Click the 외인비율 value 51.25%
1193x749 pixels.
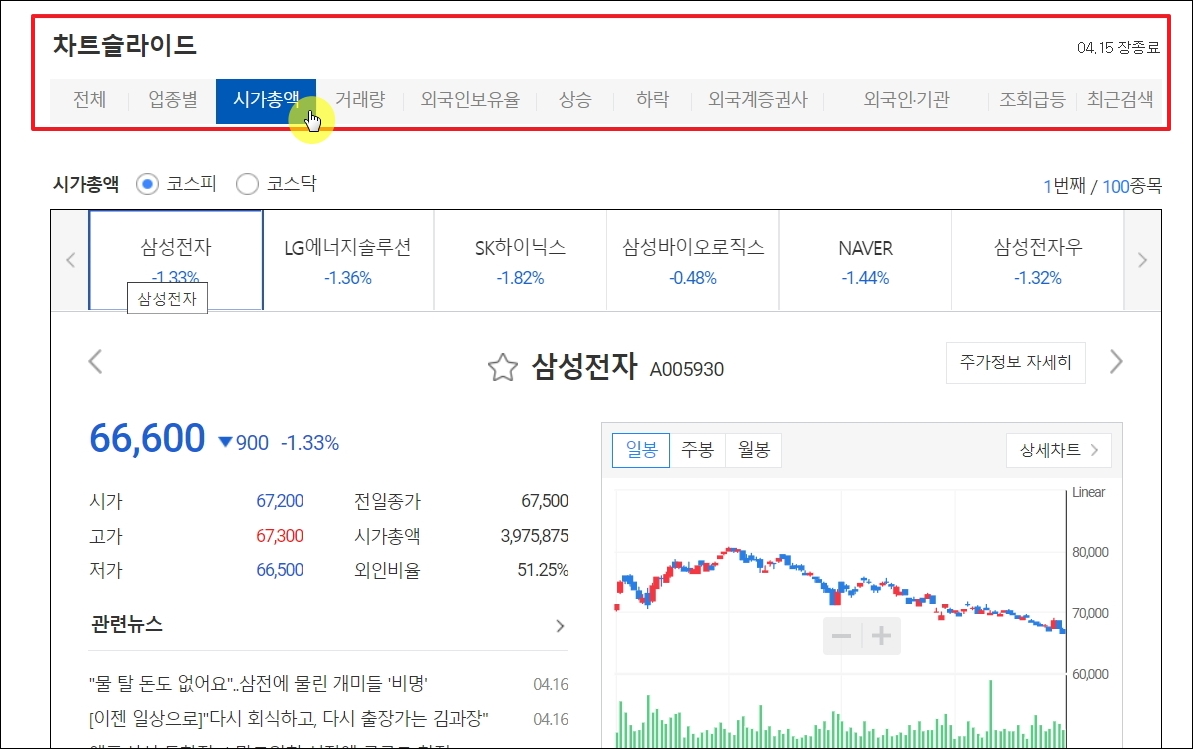(542, 570)
